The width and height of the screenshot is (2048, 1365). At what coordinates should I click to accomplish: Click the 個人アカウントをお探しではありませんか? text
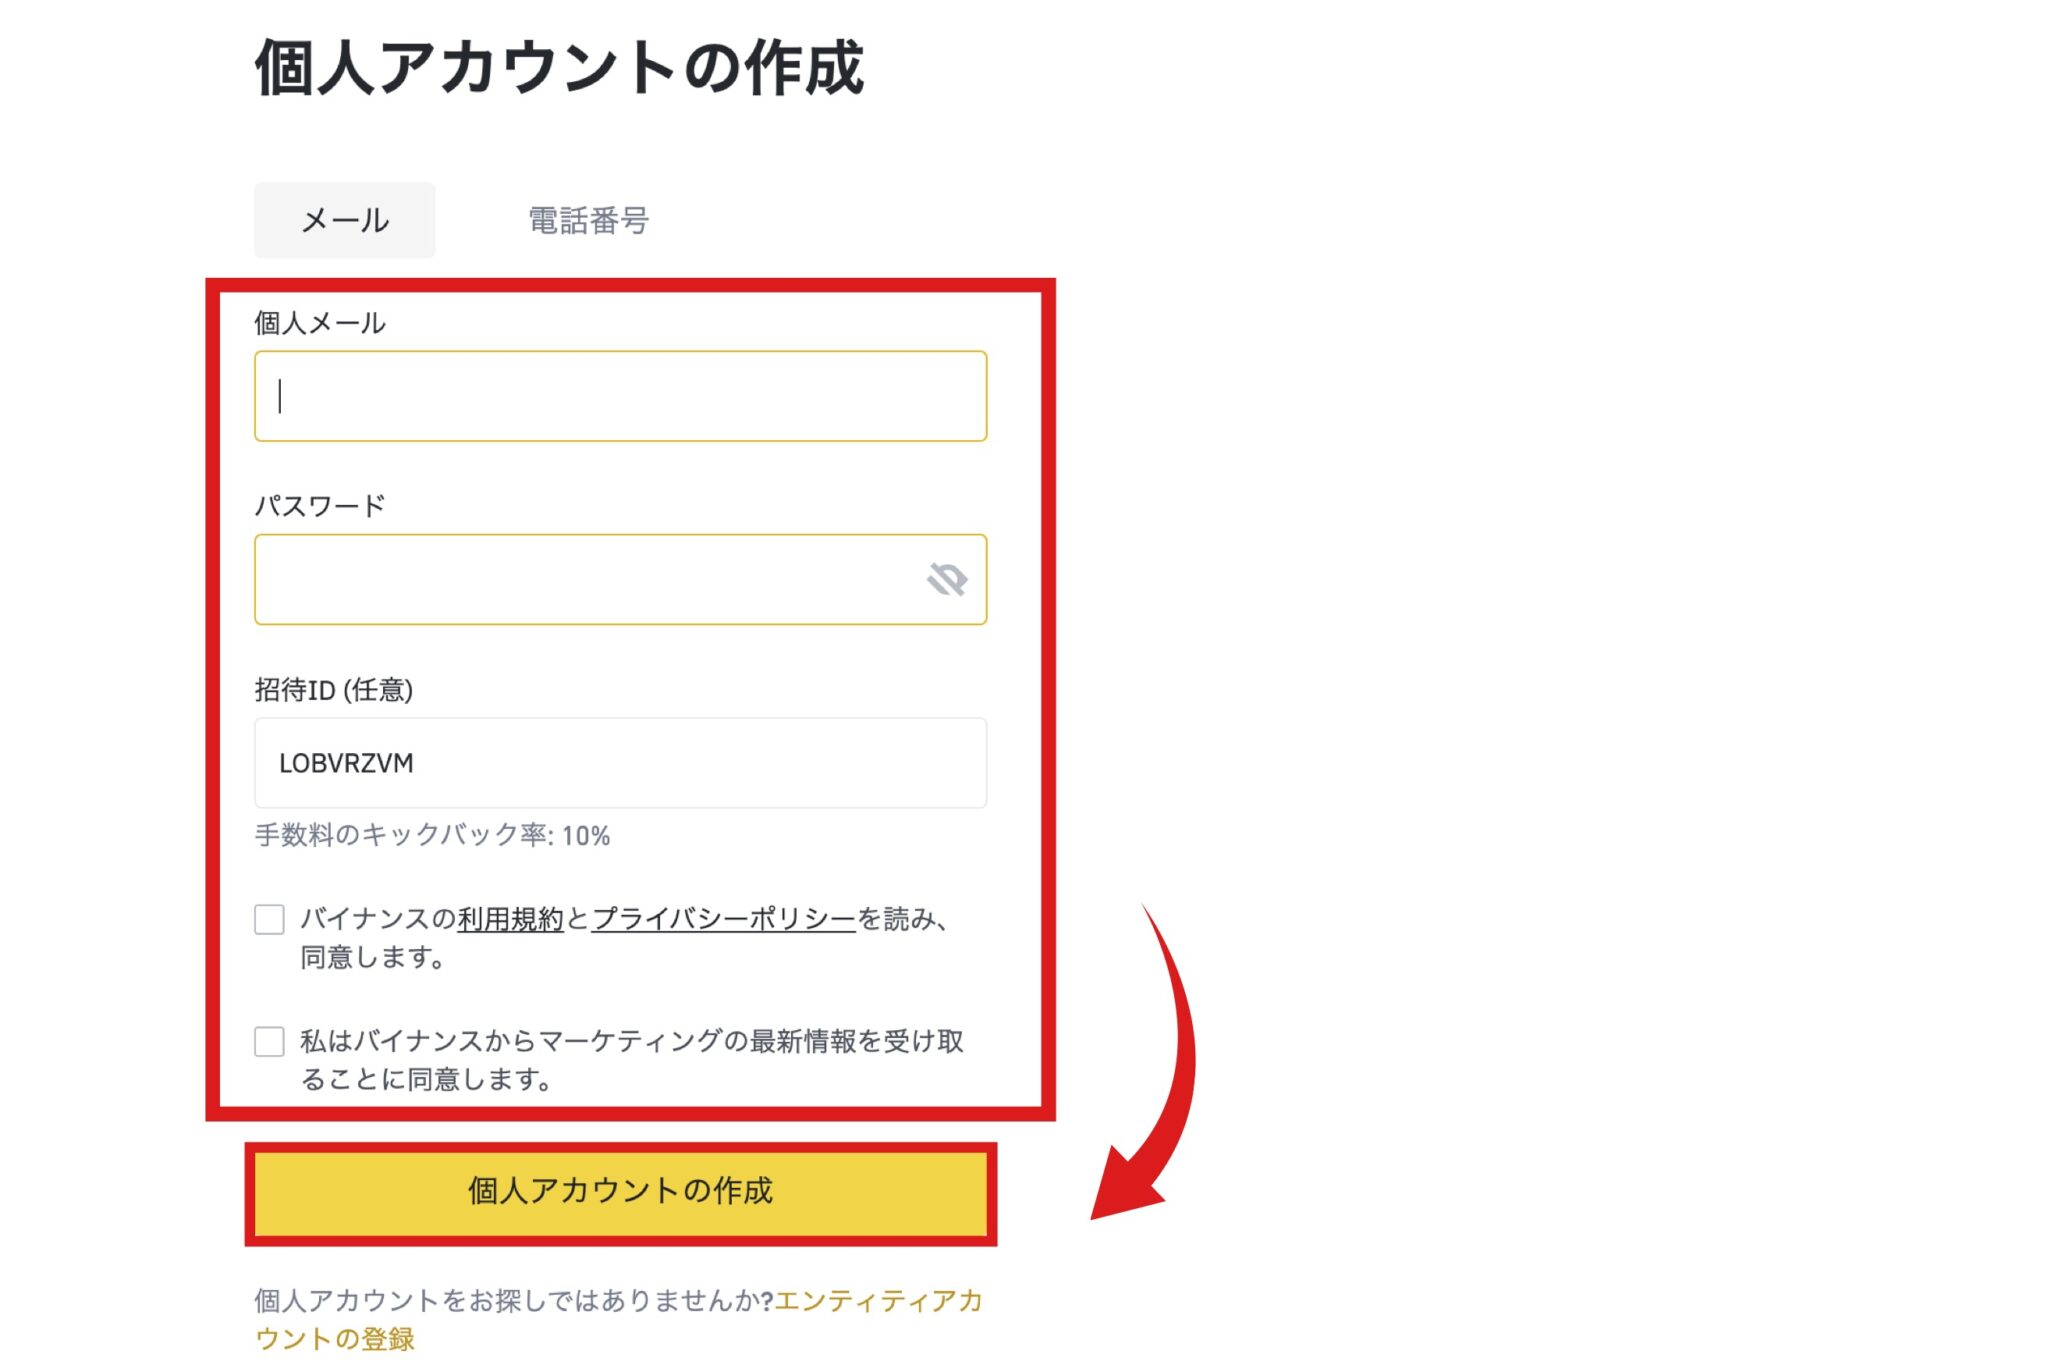tap(514, 1300)
